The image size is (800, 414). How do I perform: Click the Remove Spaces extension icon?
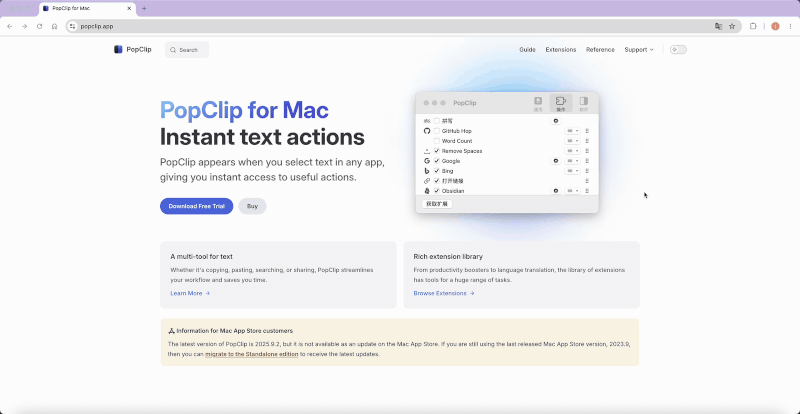427,151
